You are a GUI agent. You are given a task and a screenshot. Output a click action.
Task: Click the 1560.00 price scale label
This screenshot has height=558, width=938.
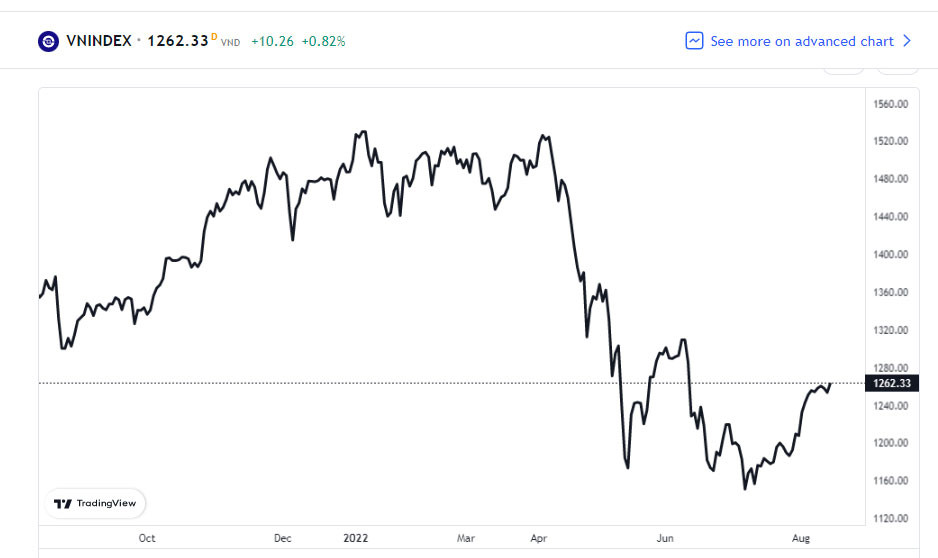tap(890, 104)
